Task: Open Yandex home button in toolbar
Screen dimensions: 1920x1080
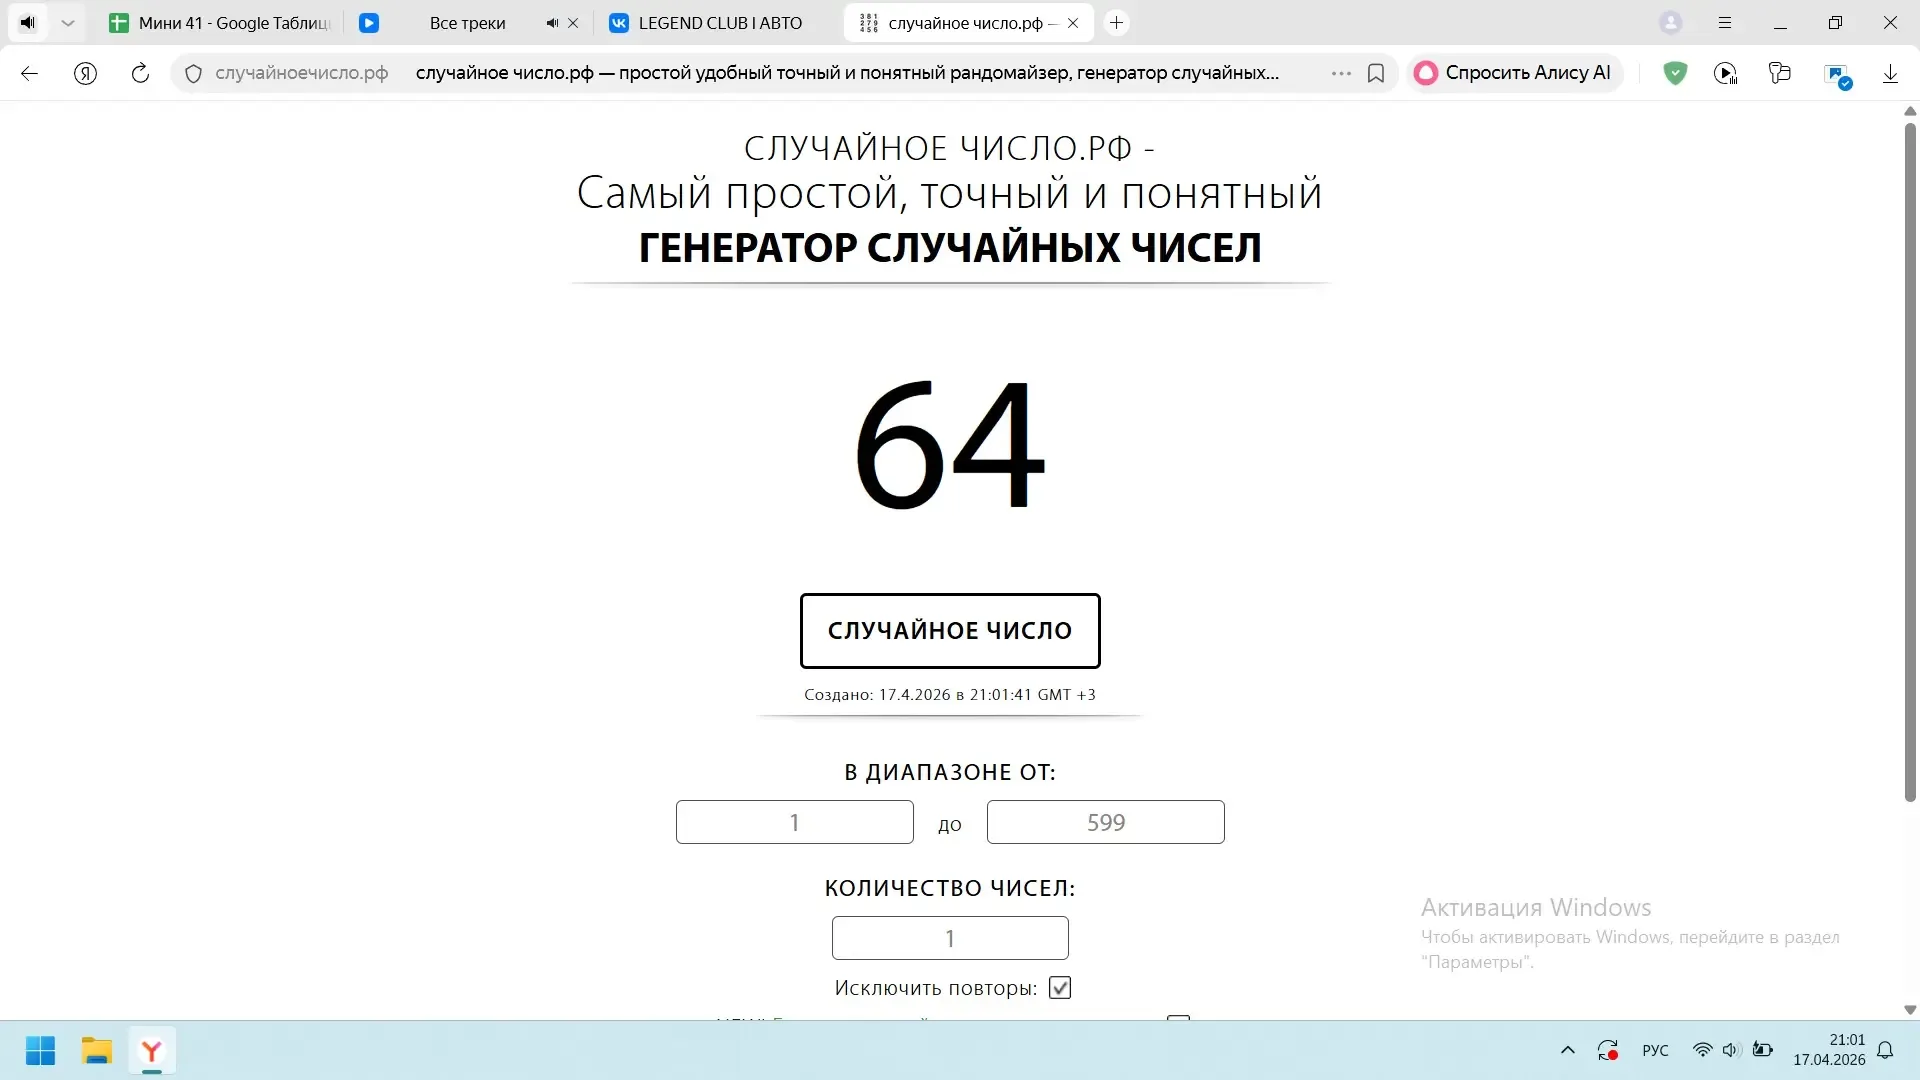Action: click(x=86, y=73)
